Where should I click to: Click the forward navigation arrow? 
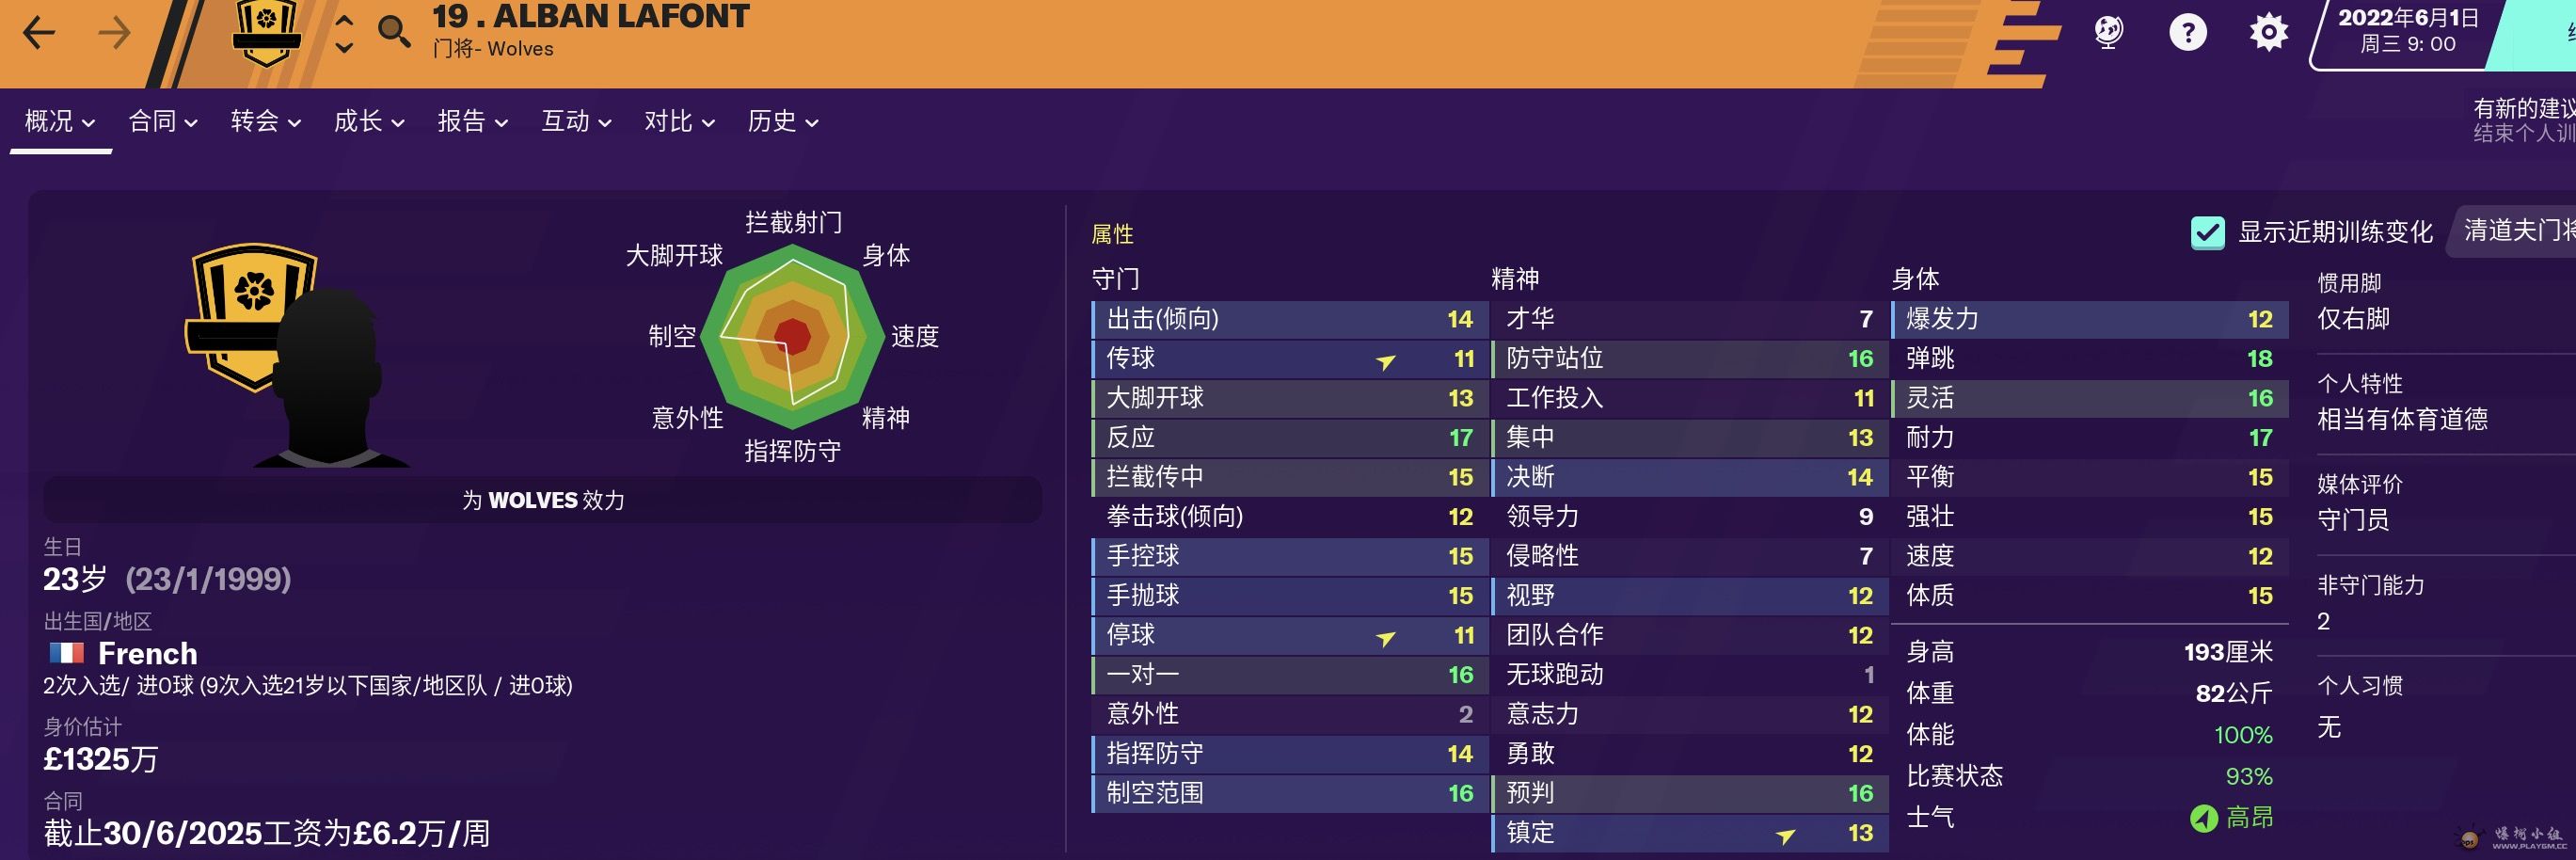pyautogui.click(x=114, y=33)
